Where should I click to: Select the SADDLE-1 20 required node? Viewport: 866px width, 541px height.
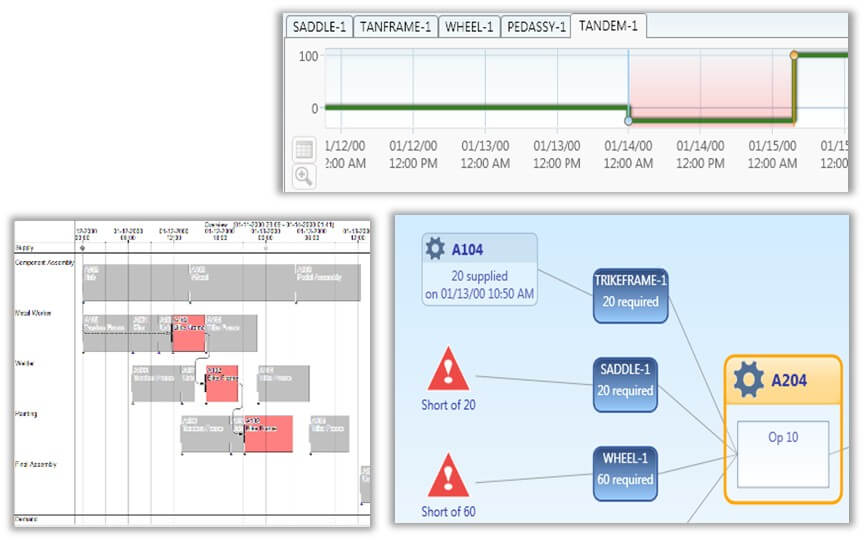(x=625, y=384)
